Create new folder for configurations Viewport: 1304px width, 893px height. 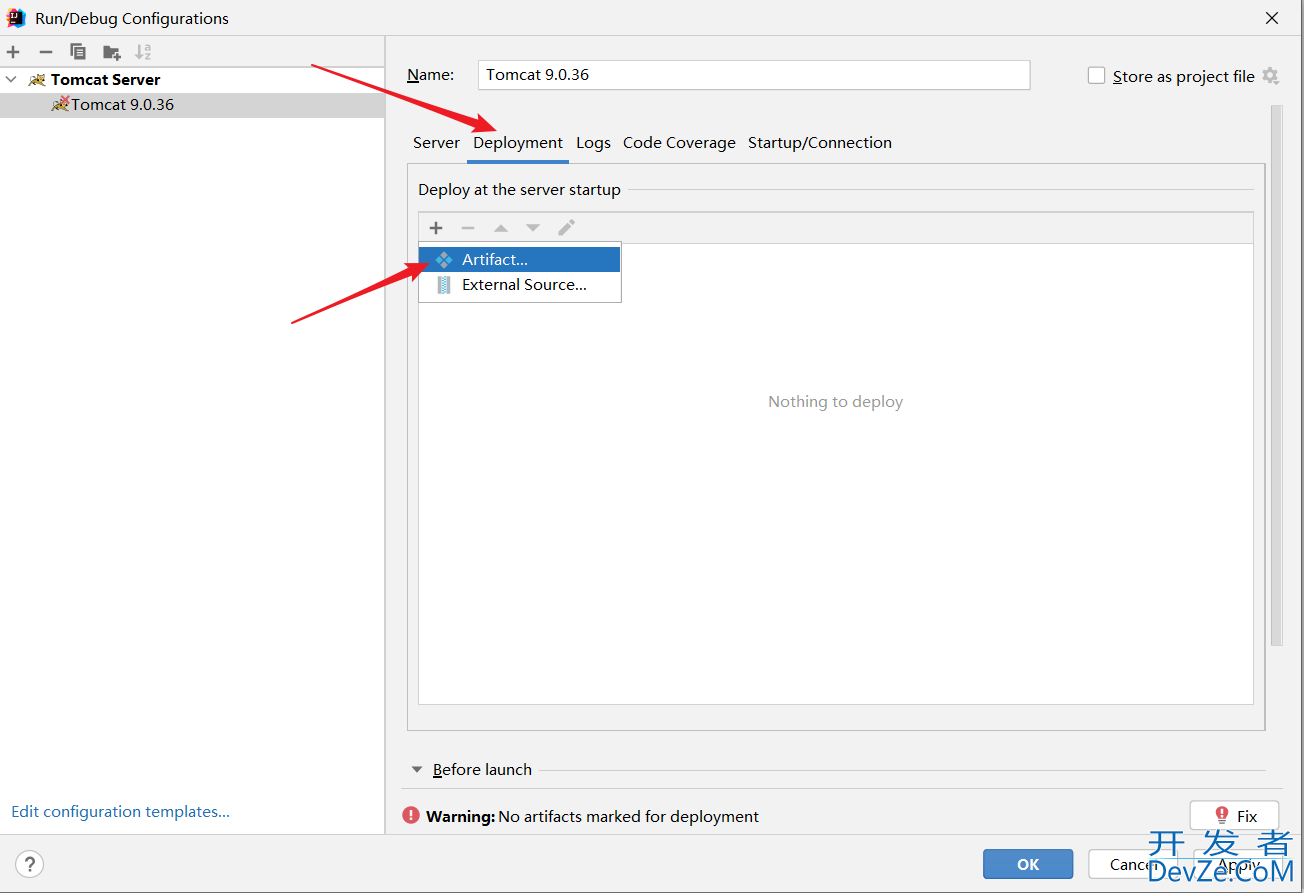[111, 52]
